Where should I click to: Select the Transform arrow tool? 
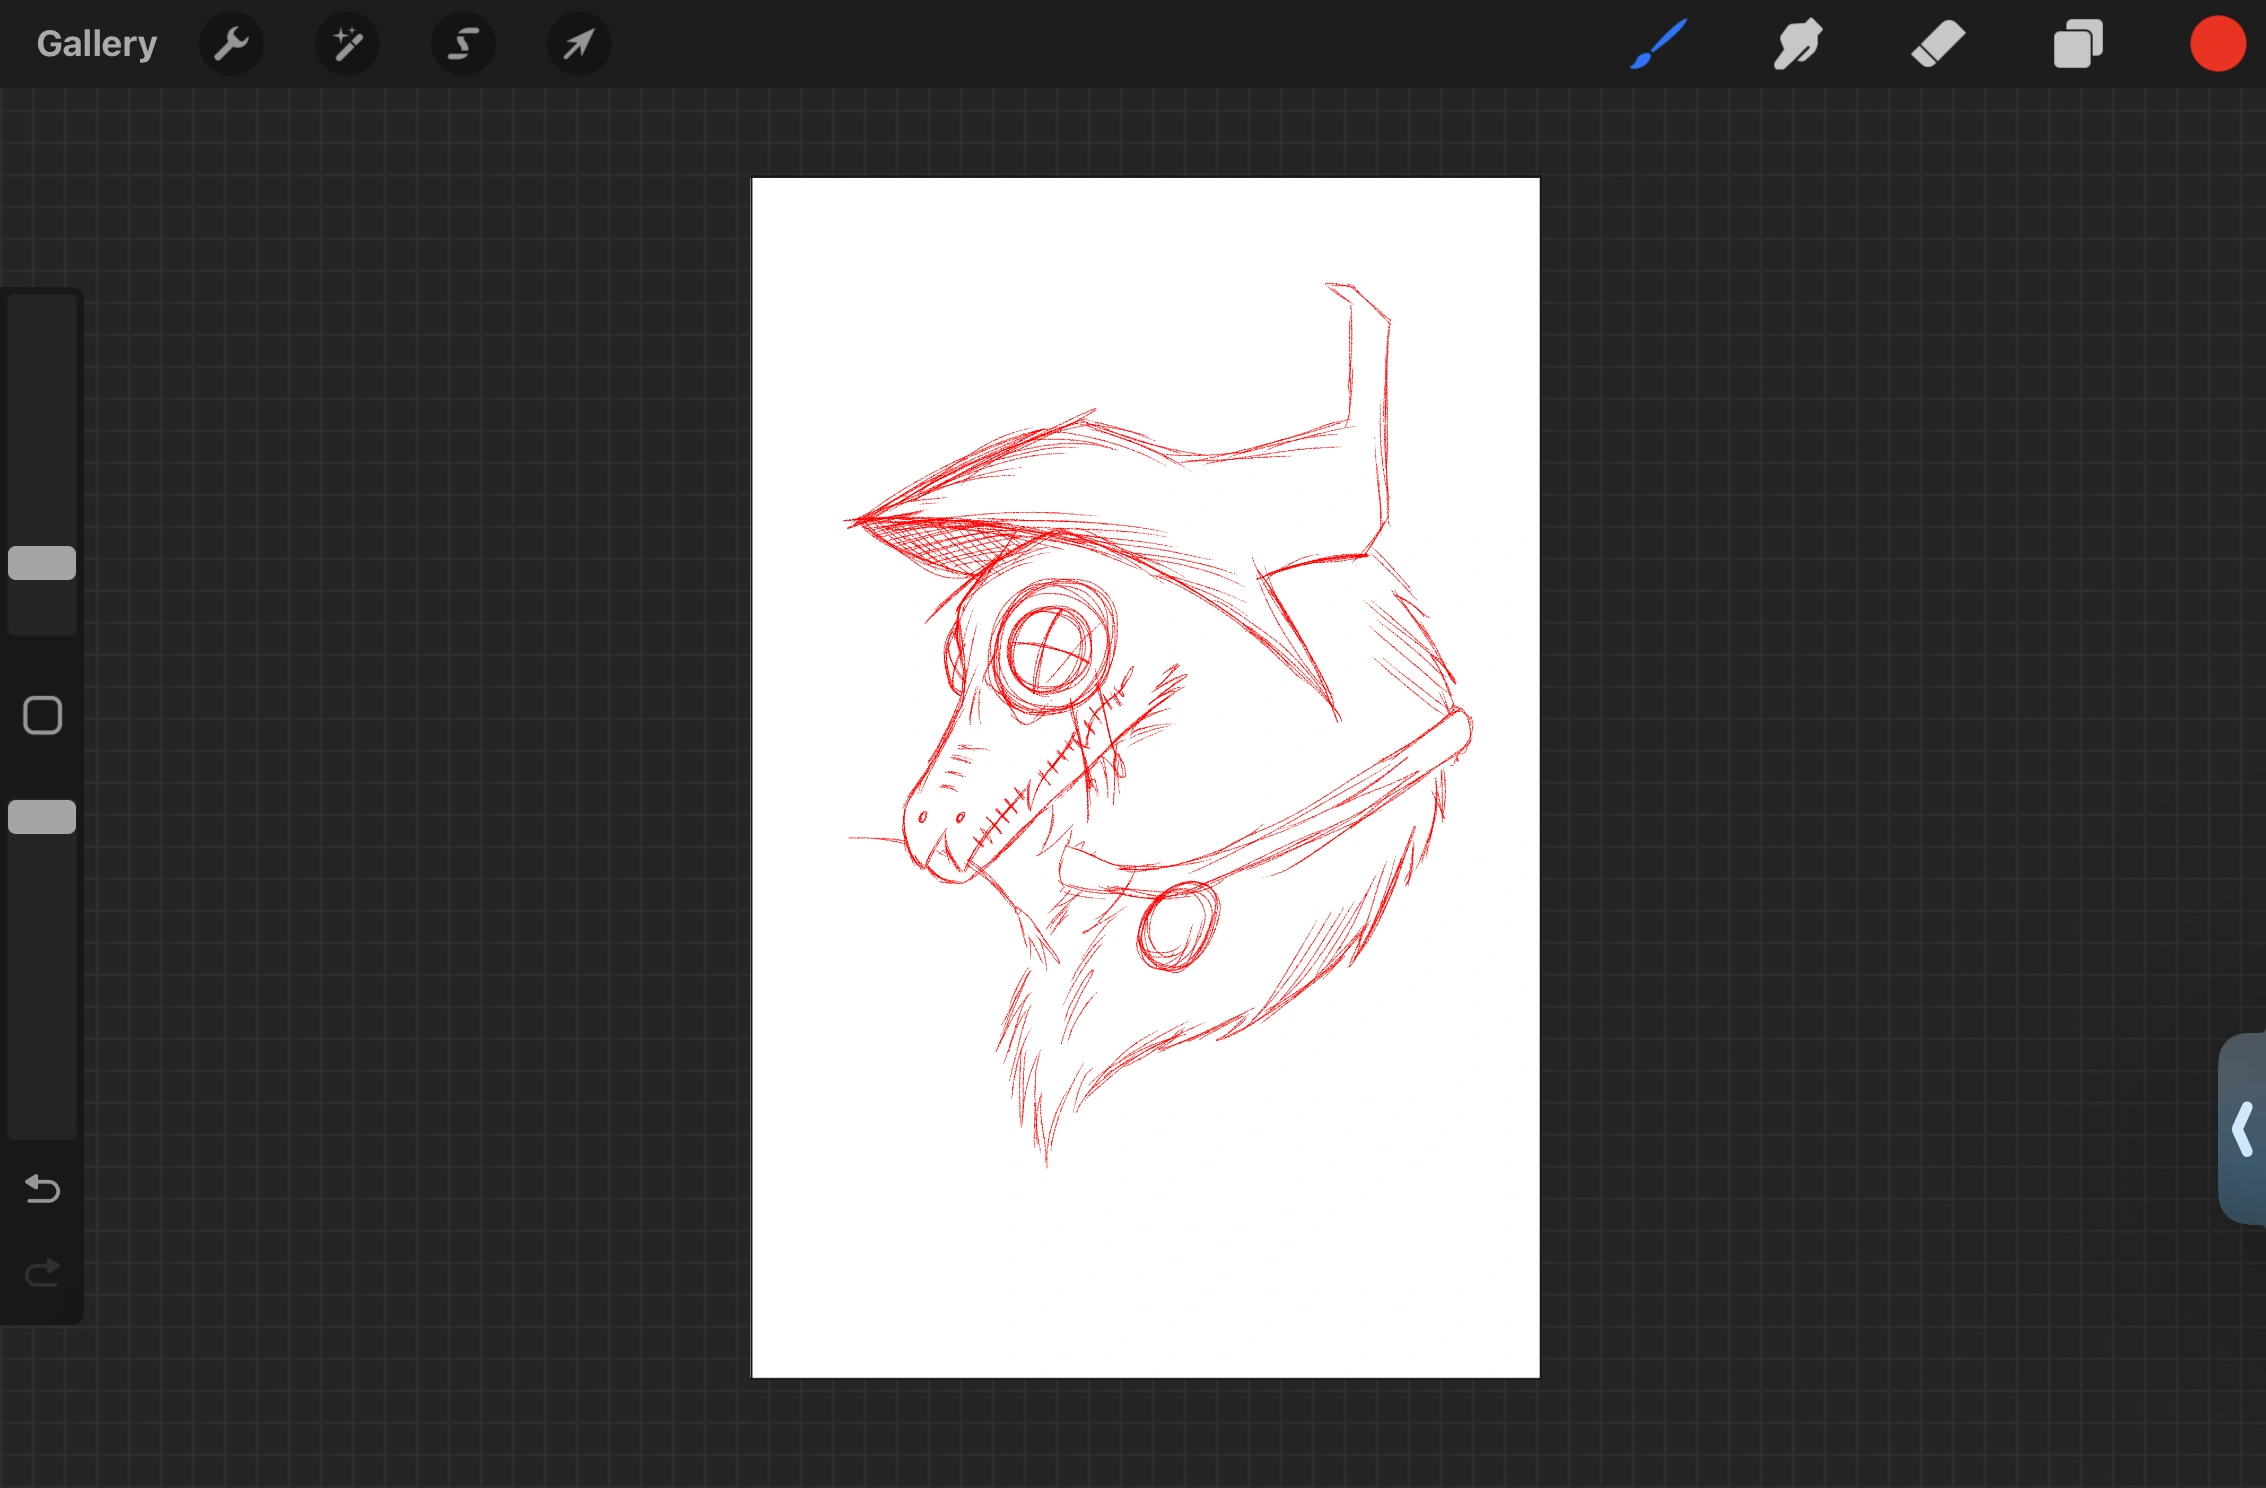point(578,43)
